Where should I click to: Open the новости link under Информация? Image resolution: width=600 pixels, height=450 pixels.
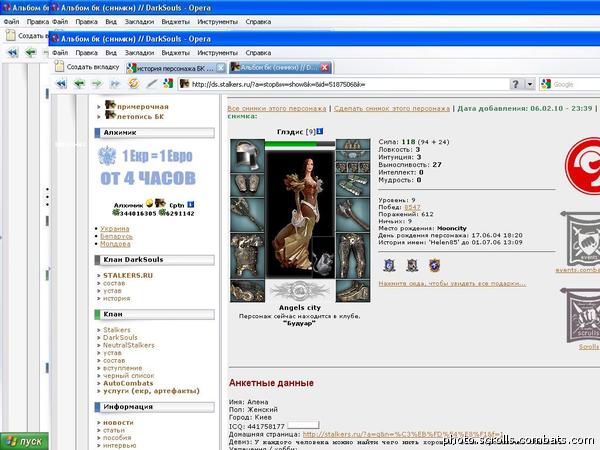point(118,423)
